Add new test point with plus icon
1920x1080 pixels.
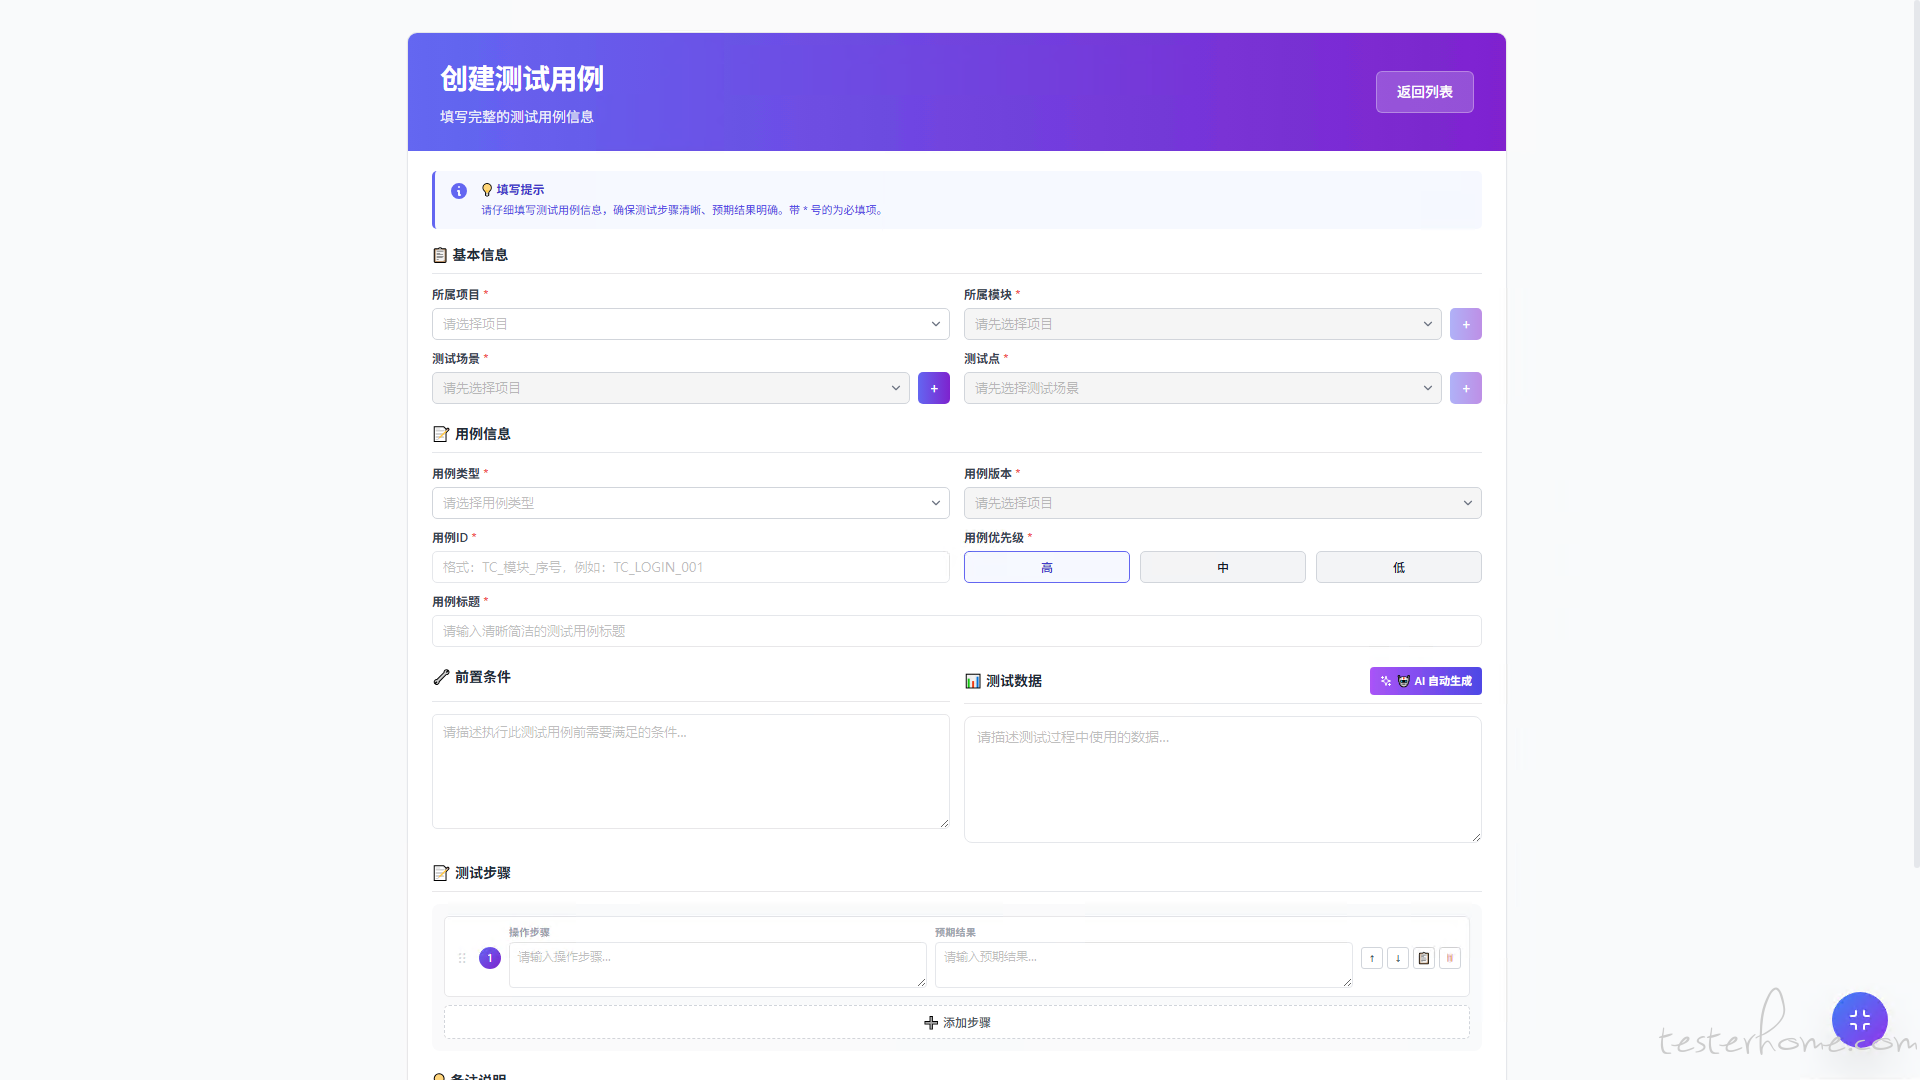1466,388
